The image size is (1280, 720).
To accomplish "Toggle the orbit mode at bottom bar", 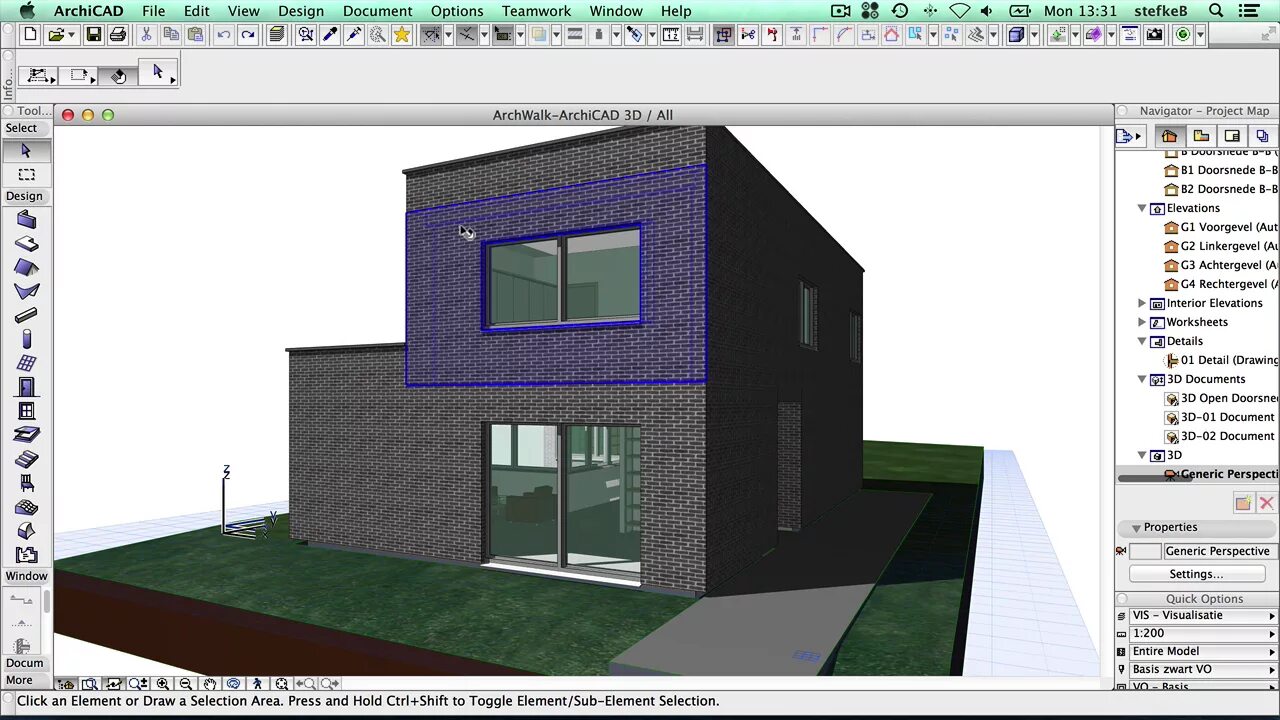I will pyautogui.click(x=234, y=684).
